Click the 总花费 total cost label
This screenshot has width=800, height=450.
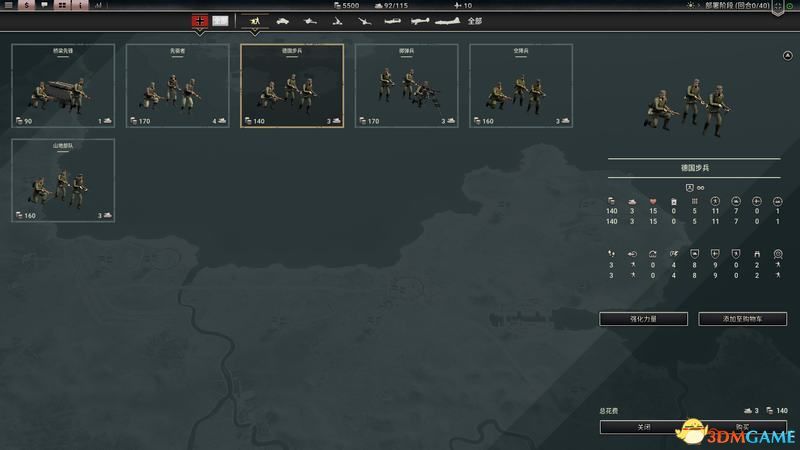[x=609, y=411]
